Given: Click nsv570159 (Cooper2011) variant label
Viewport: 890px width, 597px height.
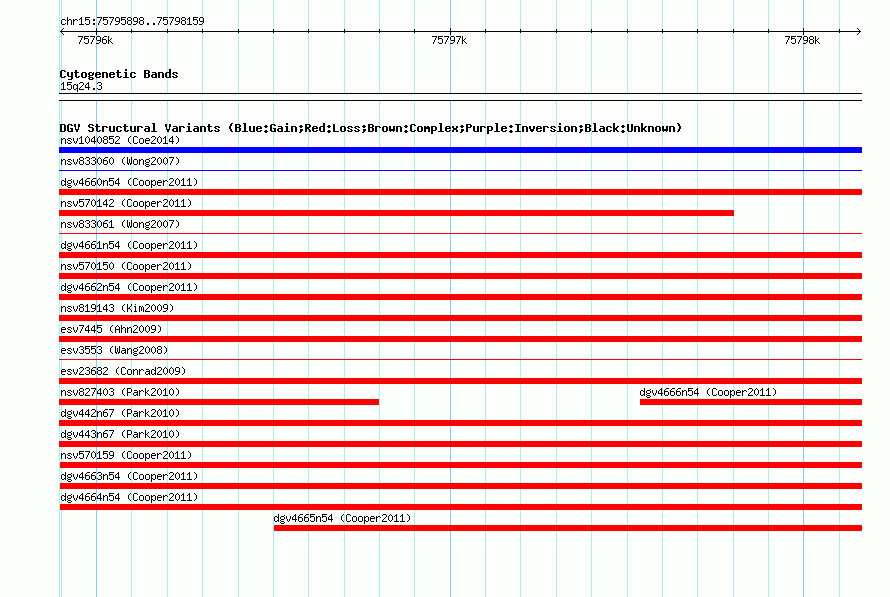Looking at the screenshot, I should click(x=126, y=455).
